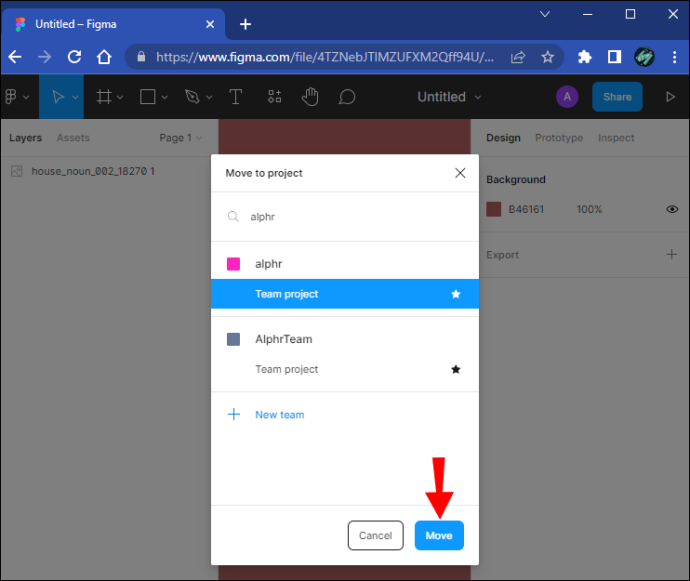Open the Resources components icon
The width and height of the screenshot is (690, 581).
click(x=275, y=96)
